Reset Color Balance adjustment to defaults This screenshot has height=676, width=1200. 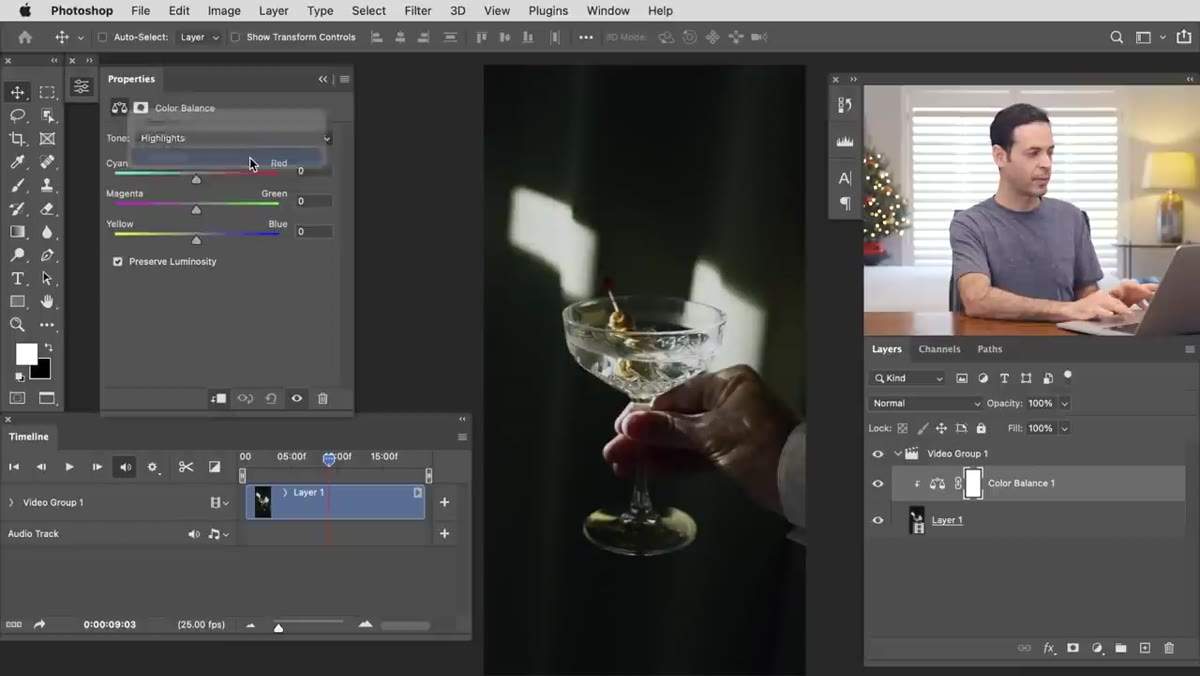270,398
